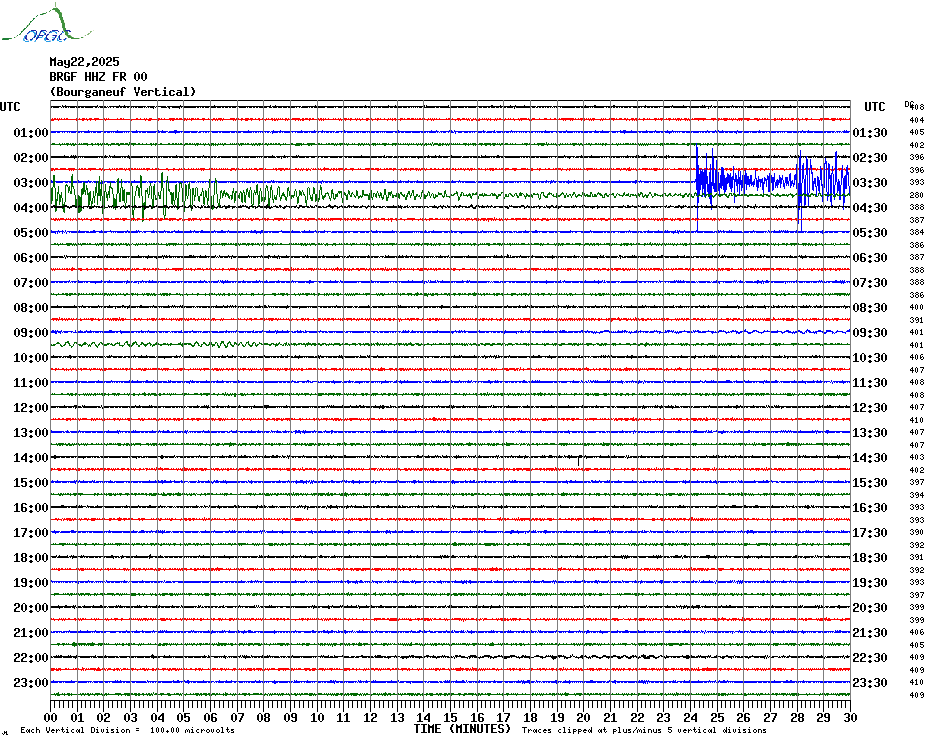Click the 04:00 hour label
Screen dimensions: 930x744
click(31, 208)
